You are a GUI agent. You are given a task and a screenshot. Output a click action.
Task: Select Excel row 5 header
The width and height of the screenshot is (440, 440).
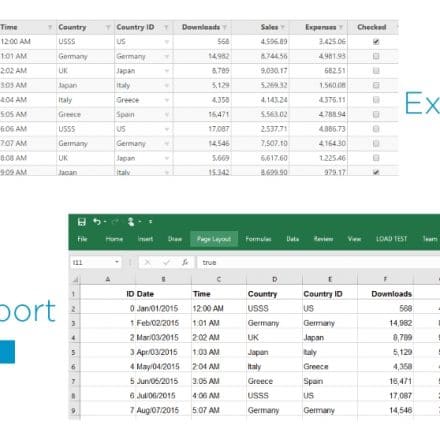[74, 352]
